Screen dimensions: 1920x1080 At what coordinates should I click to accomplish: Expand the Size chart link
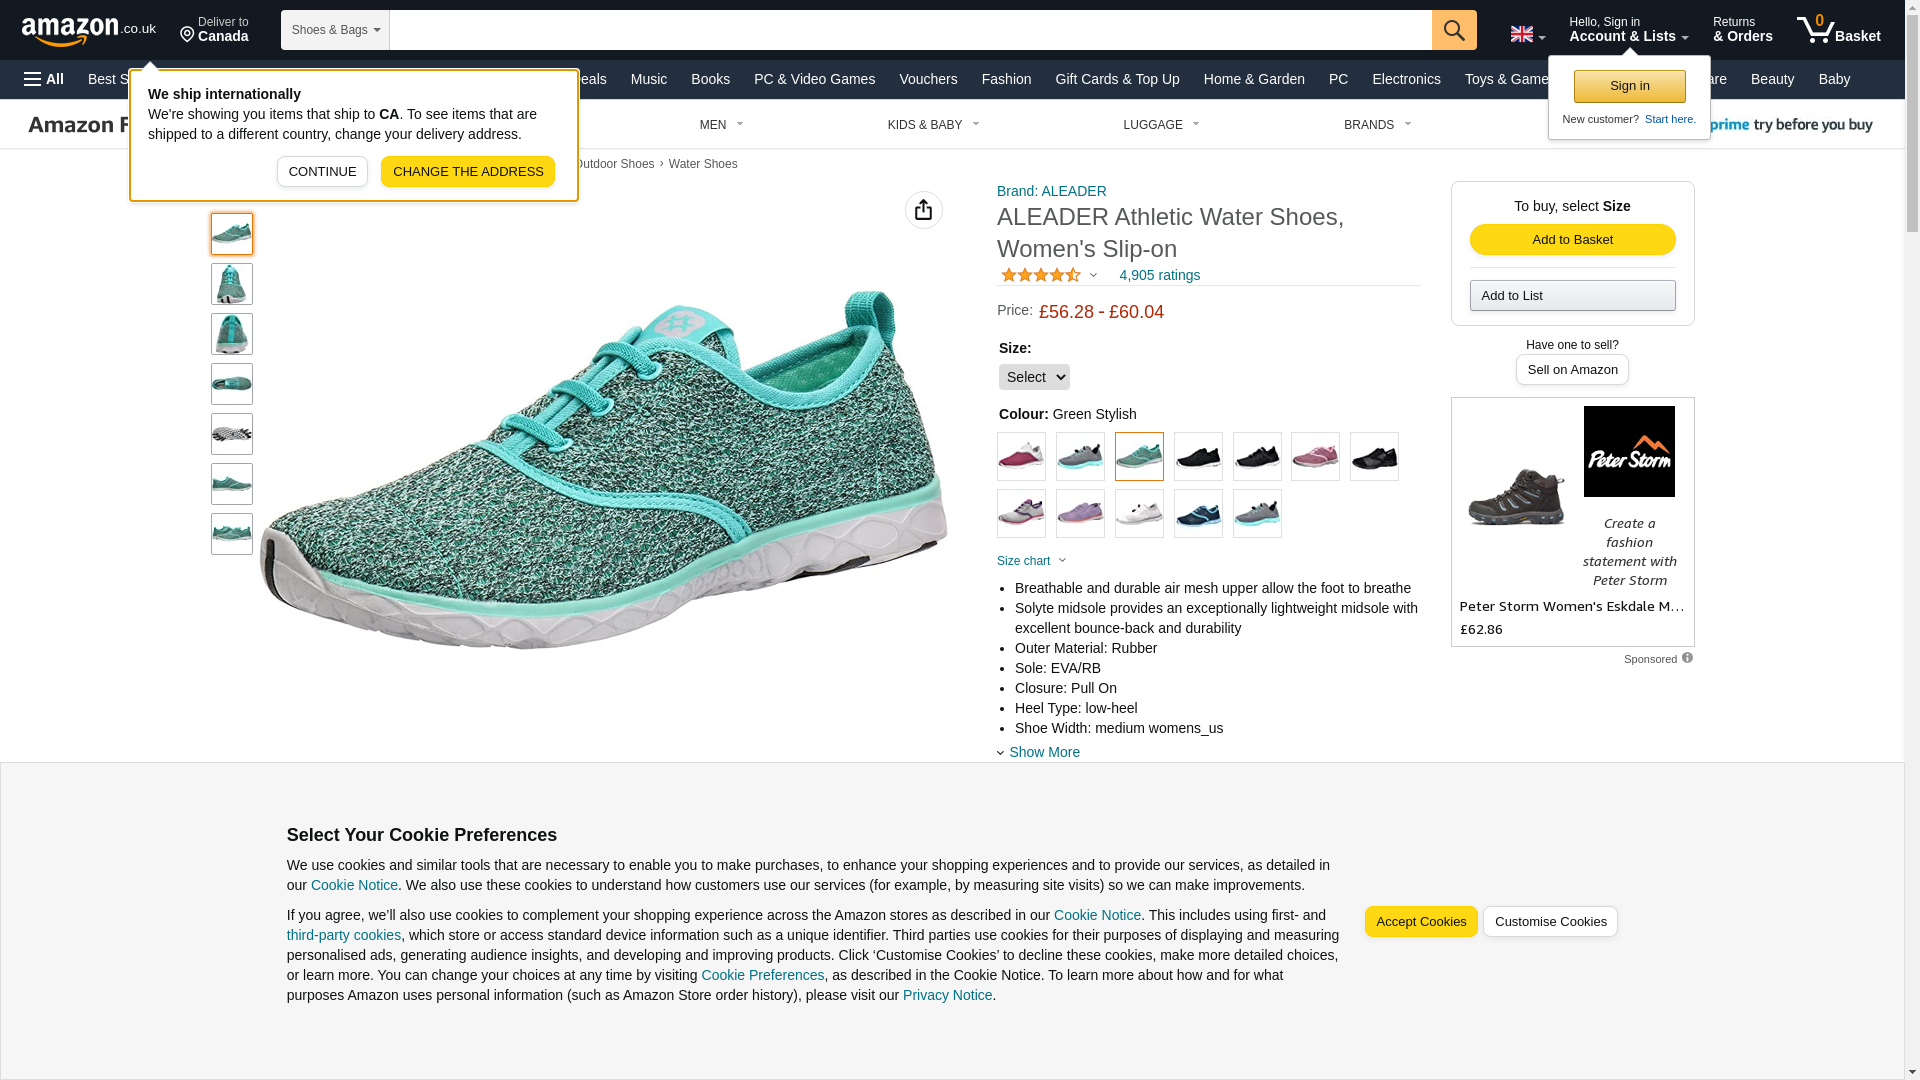tap(1031, 561)
